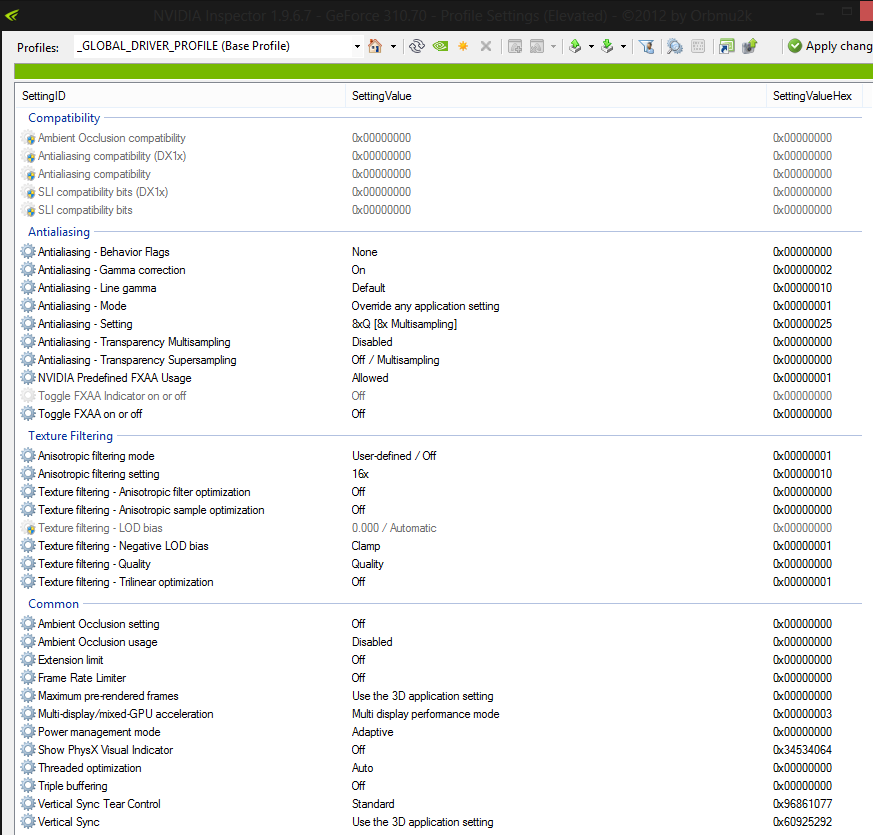Add an application to the current profile
The height and width of the screenshot is (835, 873).
(515, 46)
